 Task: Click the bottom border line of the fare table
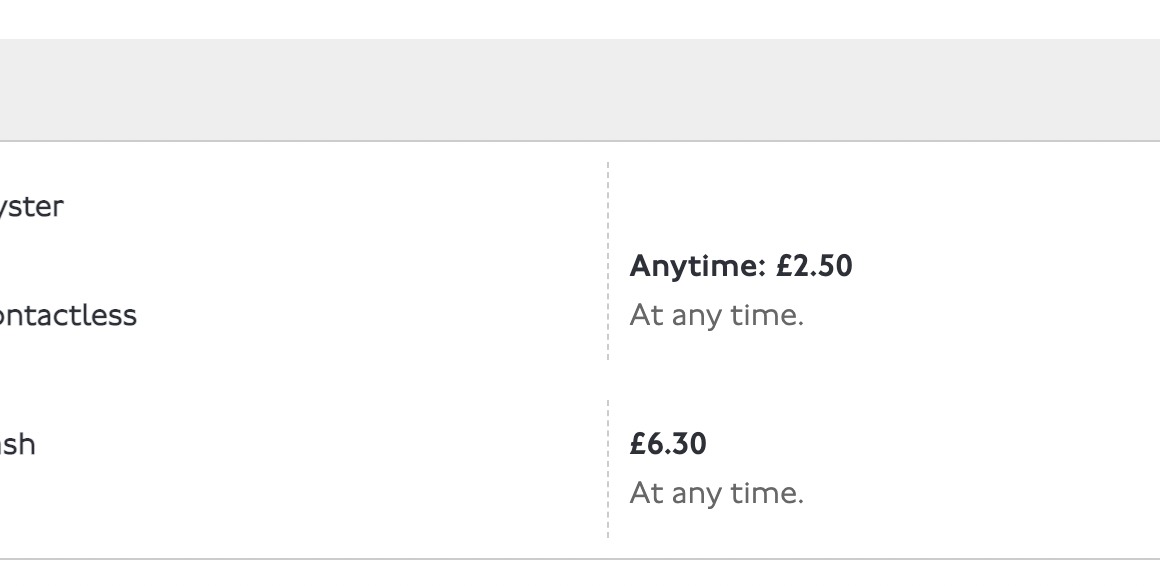[580, 559]
